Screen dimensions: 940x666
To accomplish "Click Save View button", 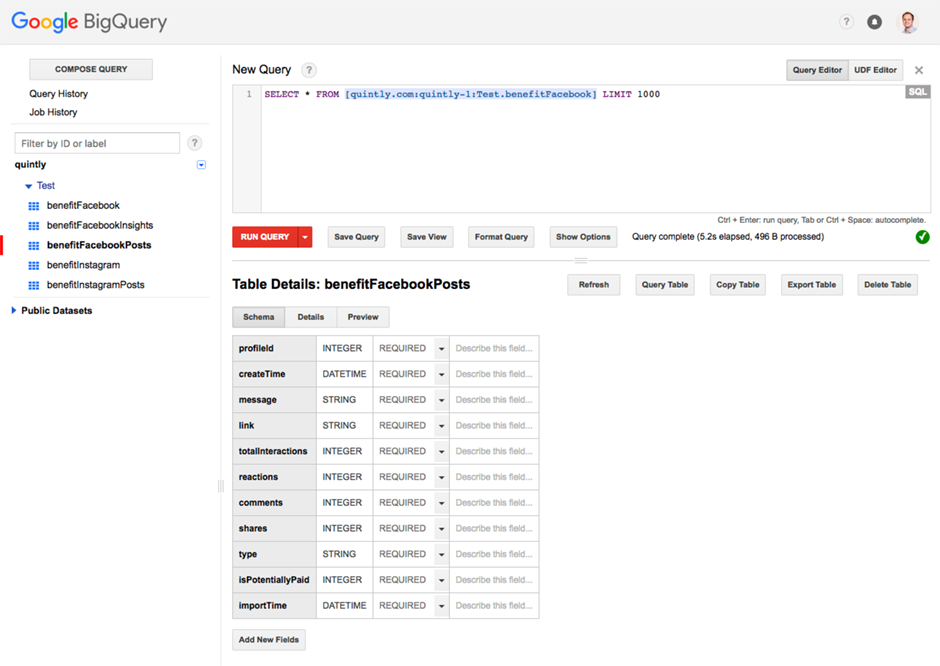I will coord(427,237).
